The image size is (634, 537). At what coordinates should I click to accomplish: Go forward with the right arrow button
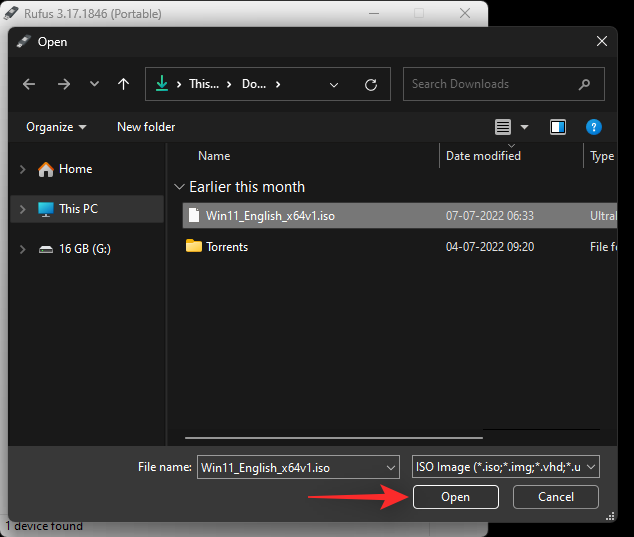pyautogui.click(x=63, y=84)
